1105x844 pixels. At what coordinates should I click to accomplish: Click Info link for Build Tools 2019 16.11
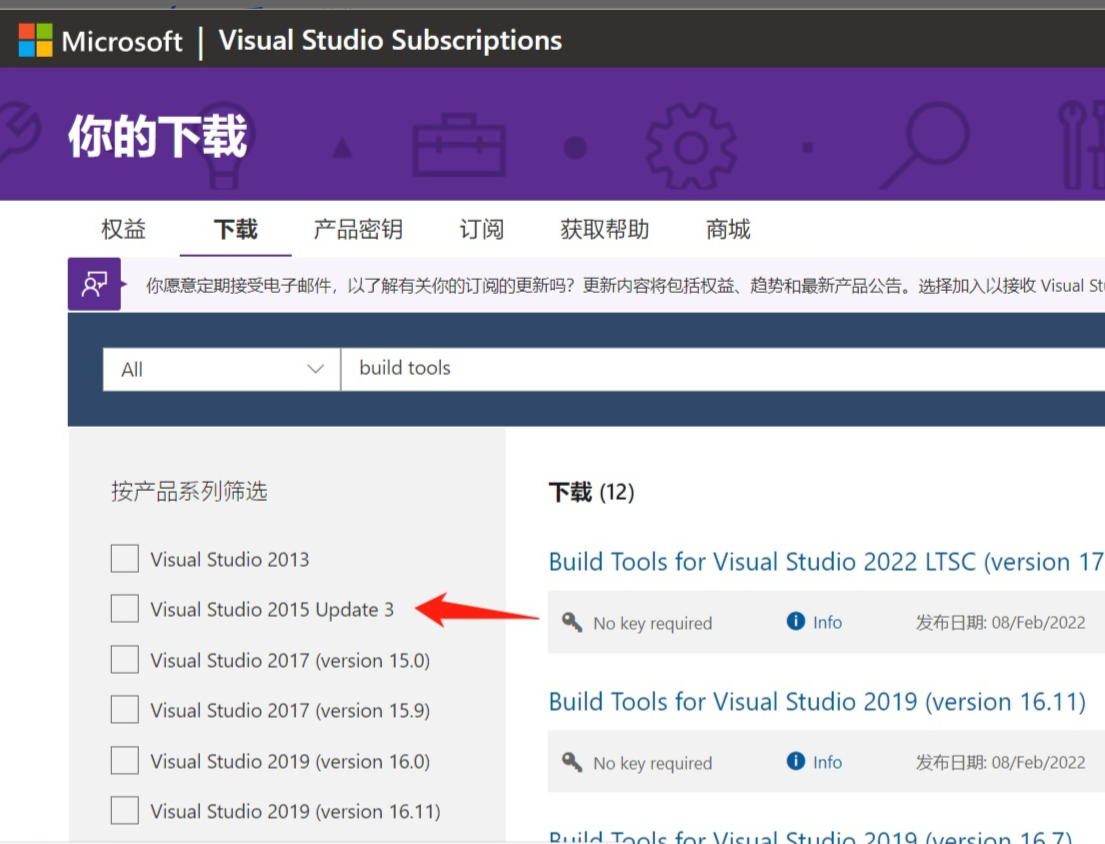pos(827,762)
